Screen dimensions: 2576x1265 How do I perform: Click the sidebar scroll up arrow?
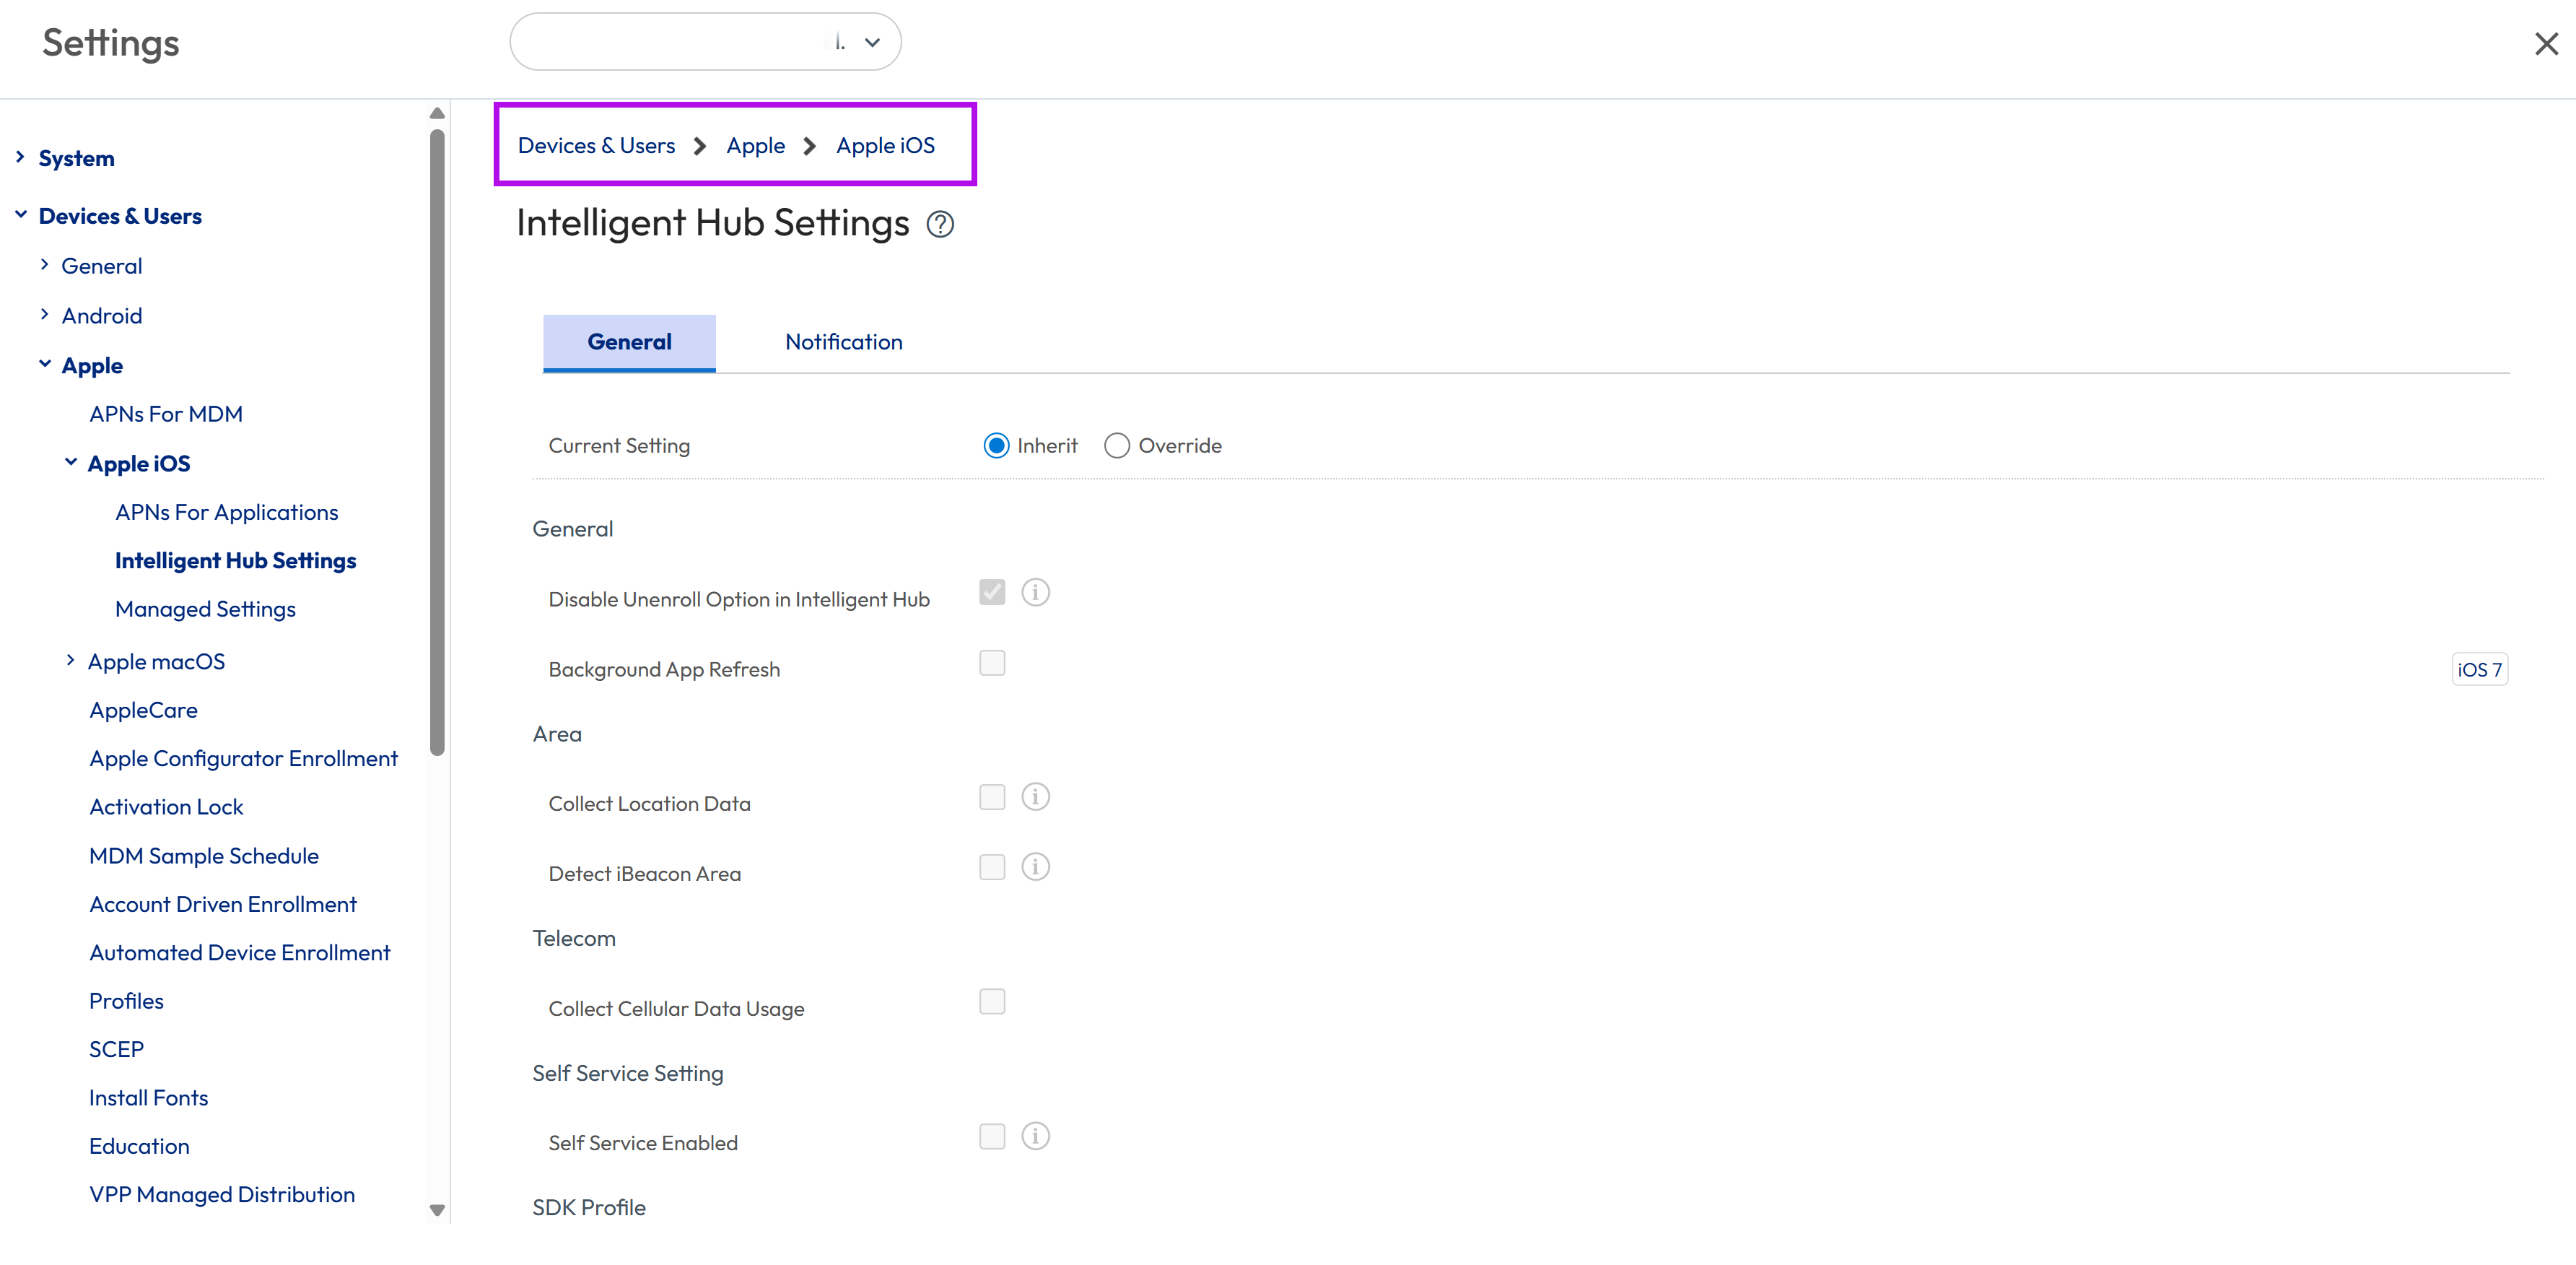(x=437, y=113)
